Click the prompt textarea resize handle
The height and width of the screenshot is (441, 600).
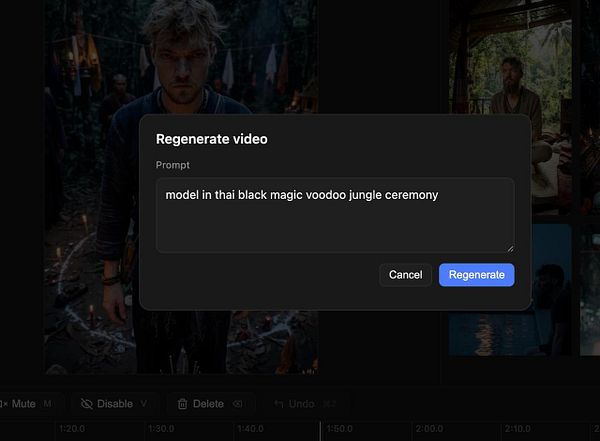point(510,249)
